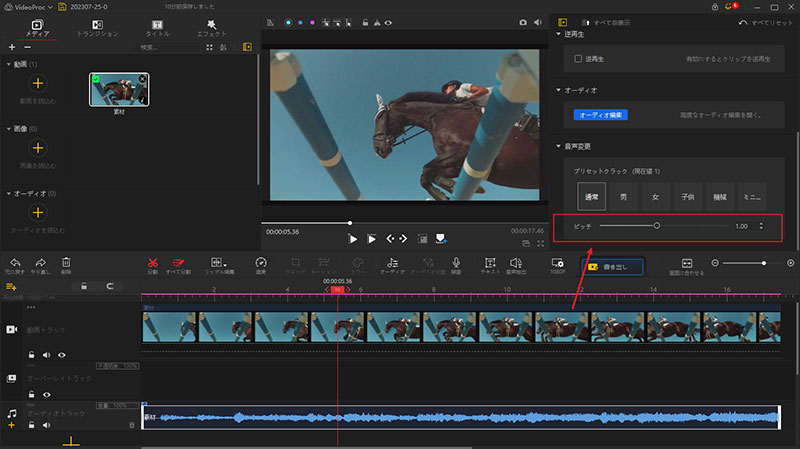
Task: Click the audio extract speaker icon
Action: point(516,263)
